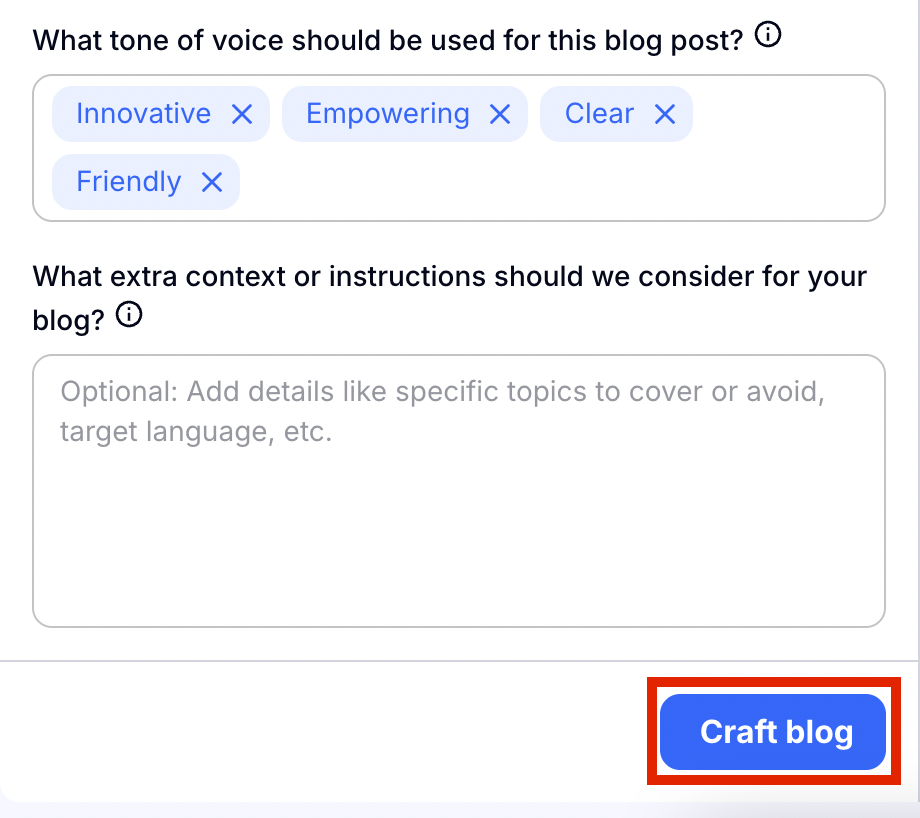Select the Innovative tag label

point(143,114)
